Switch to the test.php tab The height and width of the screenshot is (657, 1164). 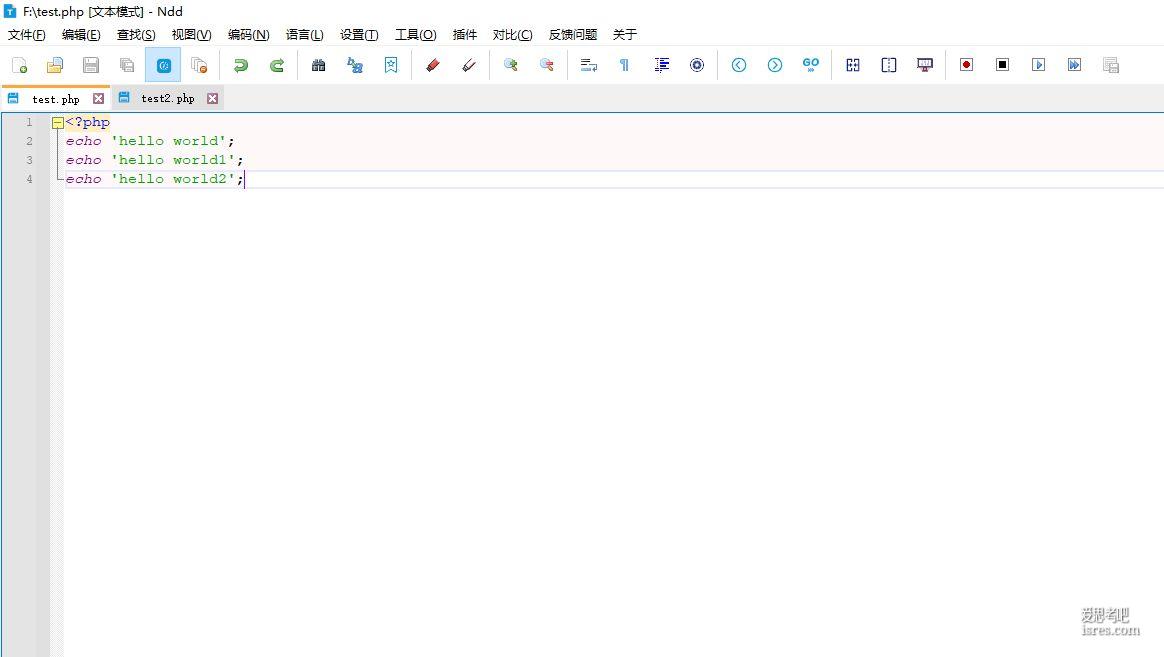tap(56, 99)
